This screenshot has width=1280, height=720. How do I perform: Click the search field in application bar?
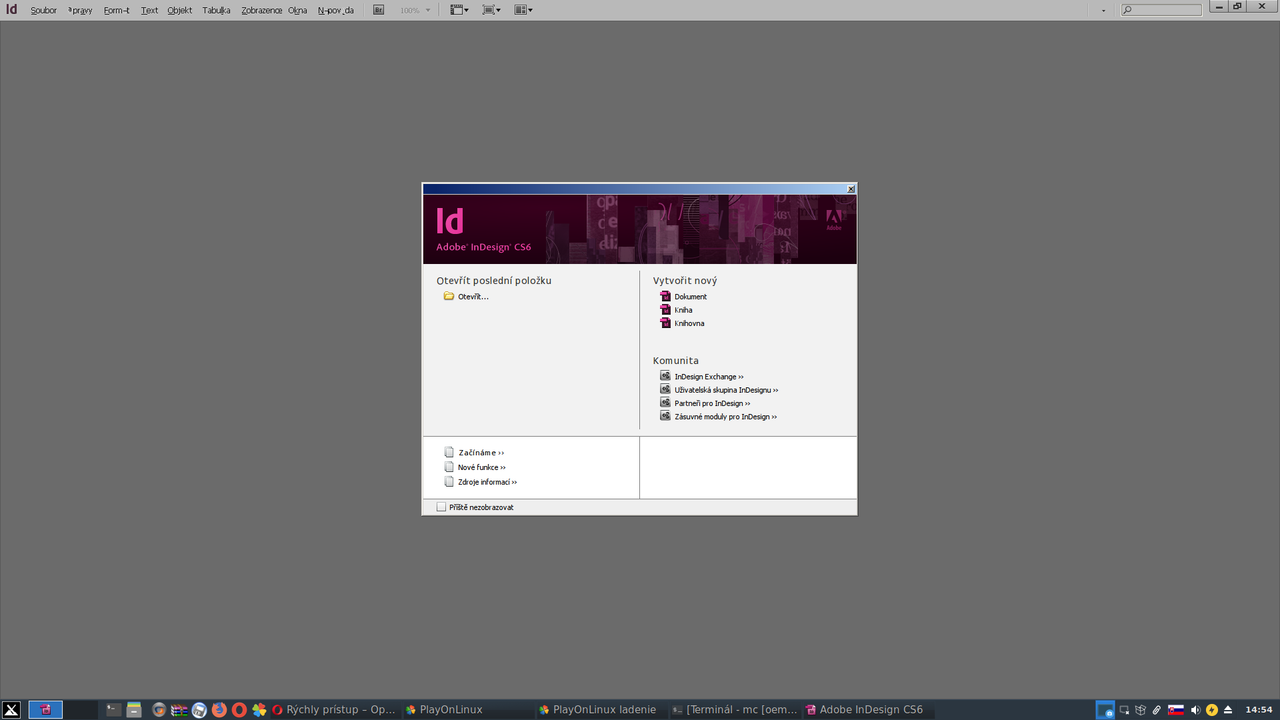tap(1160, 10)
